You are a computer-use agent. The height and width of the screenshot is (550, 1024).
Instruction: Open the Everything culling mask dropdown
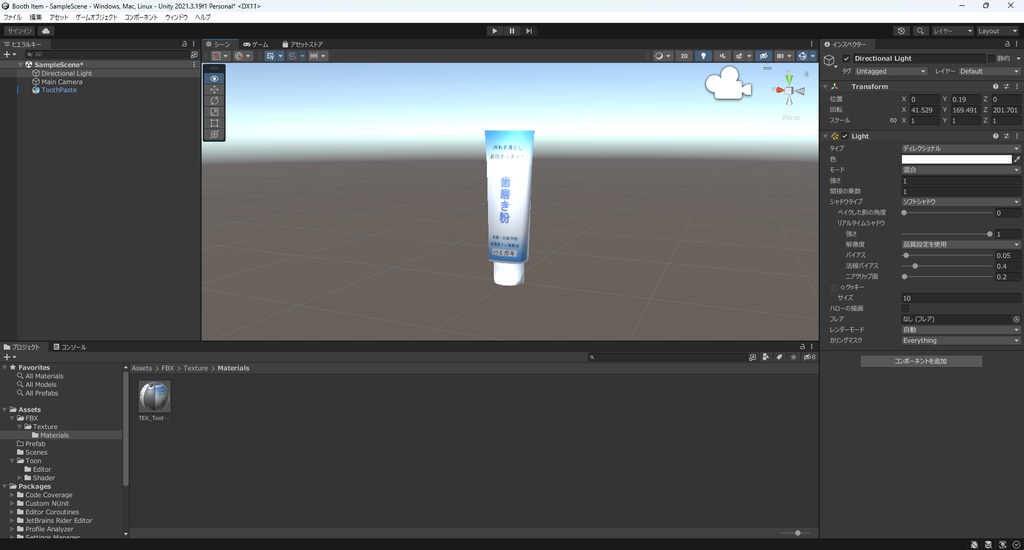[x=961, y=340]
